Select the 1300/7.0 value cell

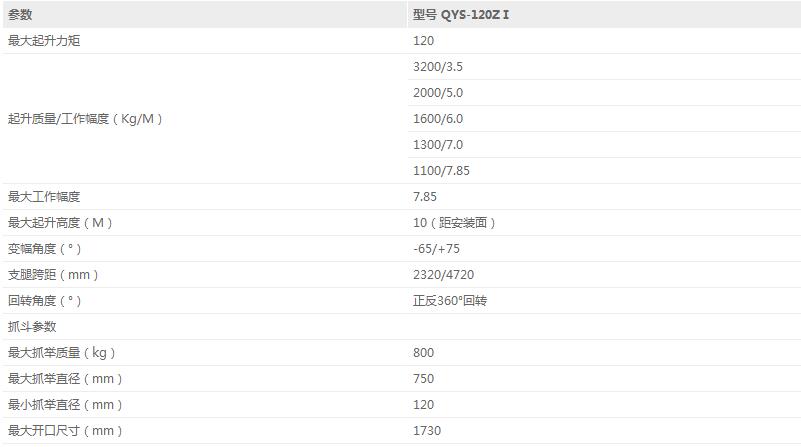[x=438, y=145]
